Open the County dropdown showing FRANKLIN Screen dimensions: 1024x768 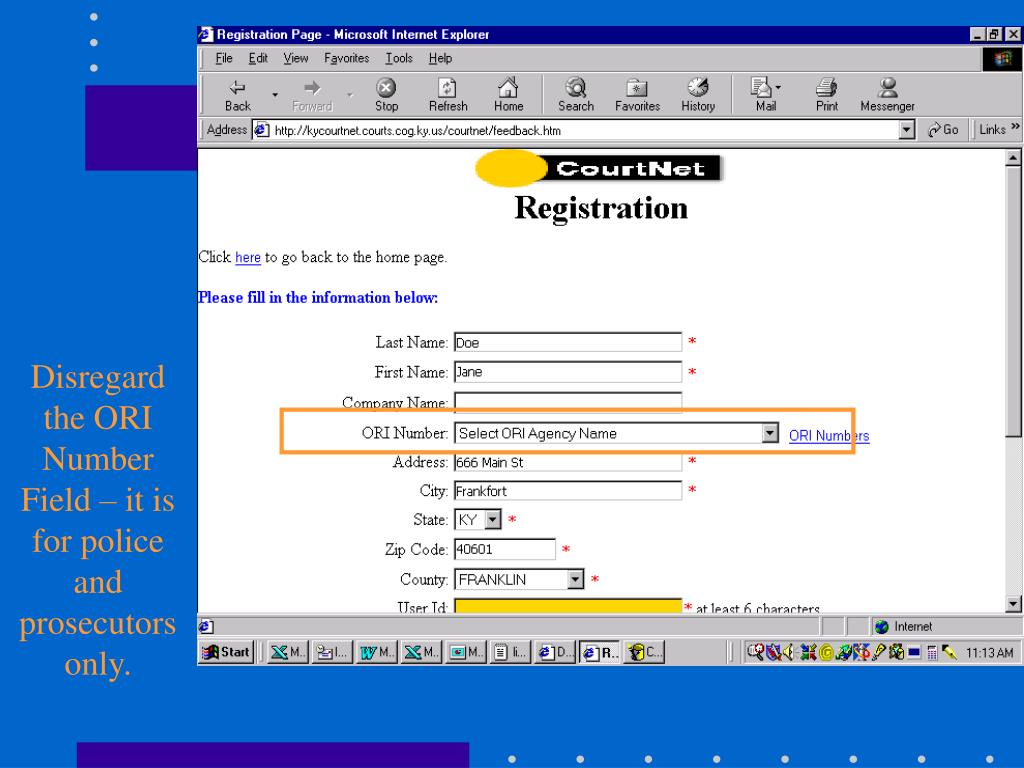pyautogui.click(x=576, y=579)
